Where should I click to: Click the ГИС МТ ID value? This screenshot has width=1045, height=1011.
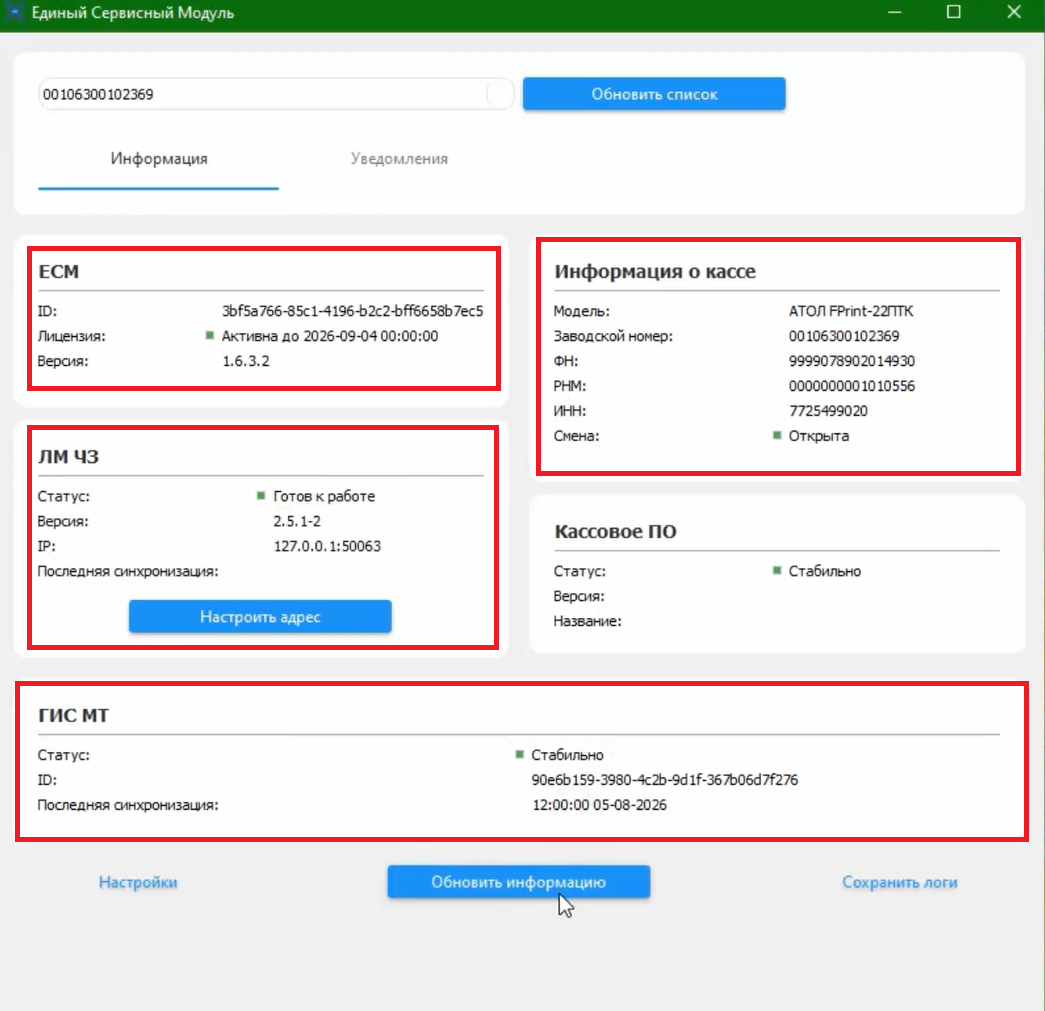point(664,779)
